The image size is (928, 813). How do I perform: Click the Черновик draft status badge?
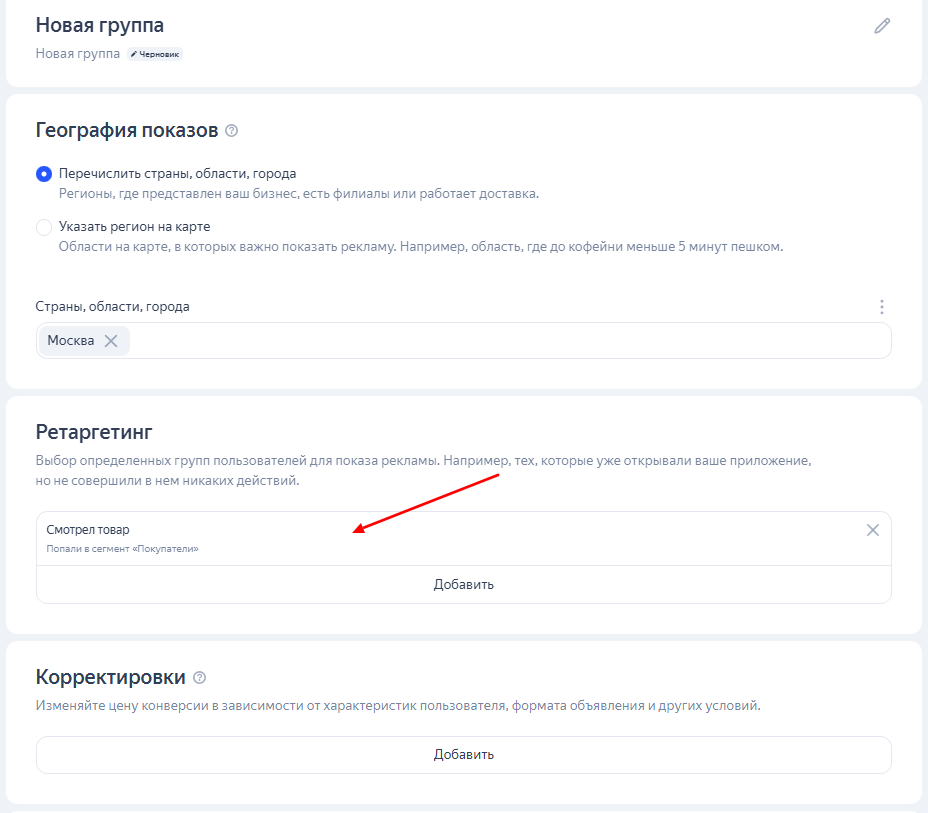coord(155,53)
